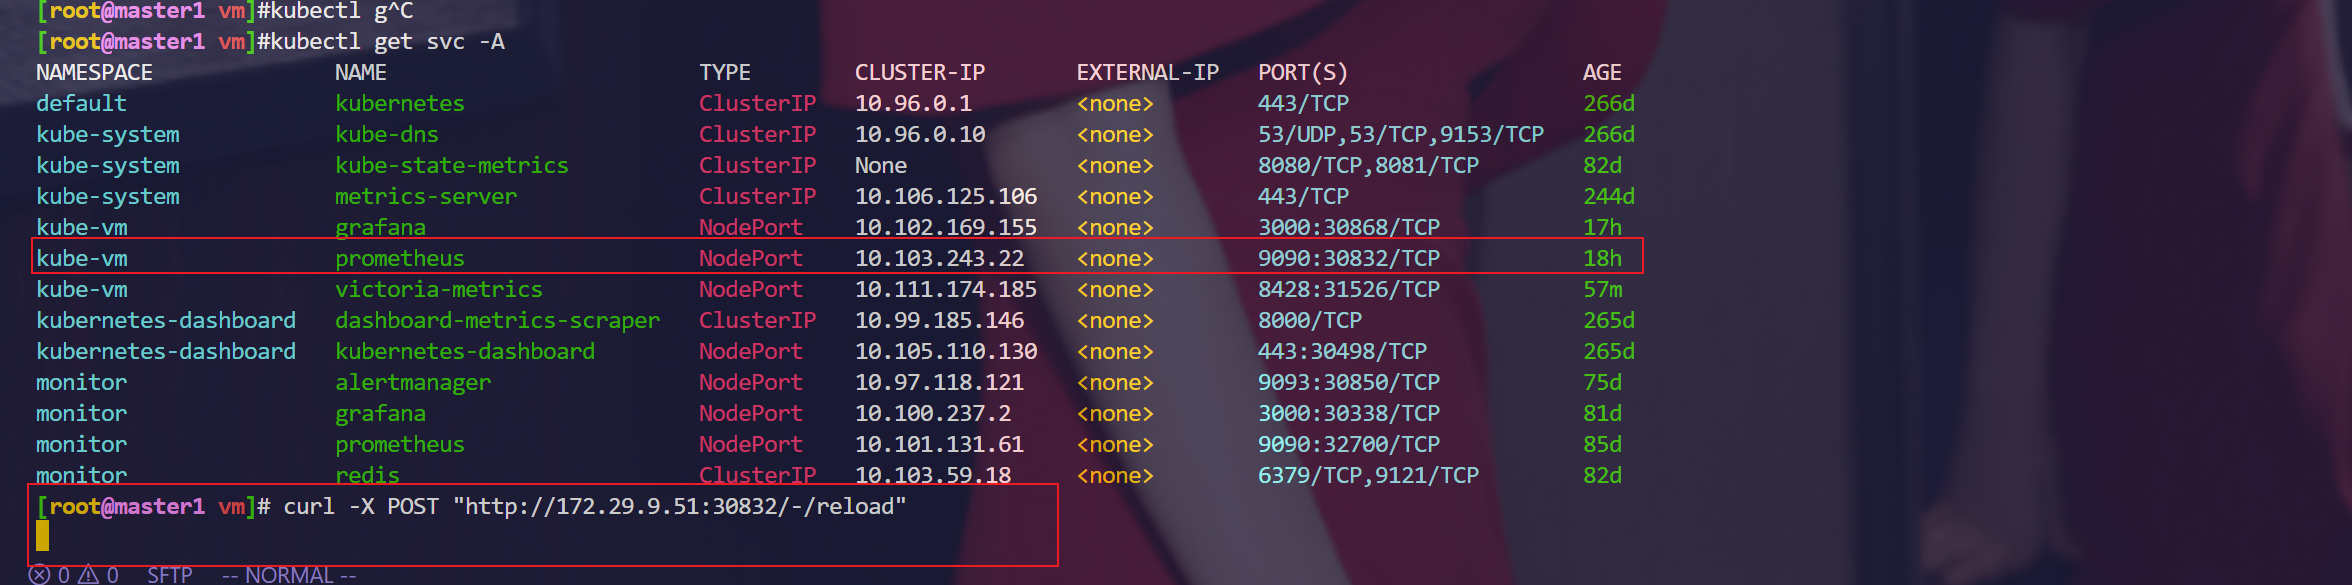Click the victoria-metrics service name
This screenshot has width=2352, height=585.
coord(438,289)
